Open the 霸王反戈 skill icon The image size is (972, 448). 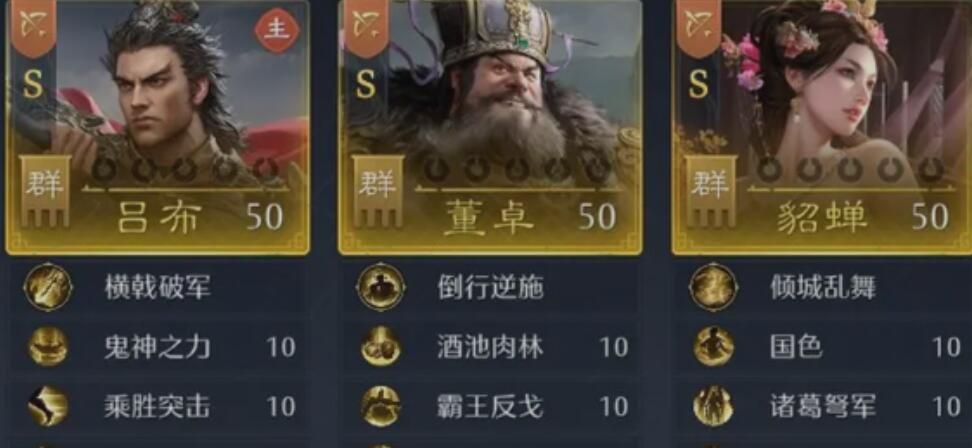pyautogui.click(x=381, y=406)
